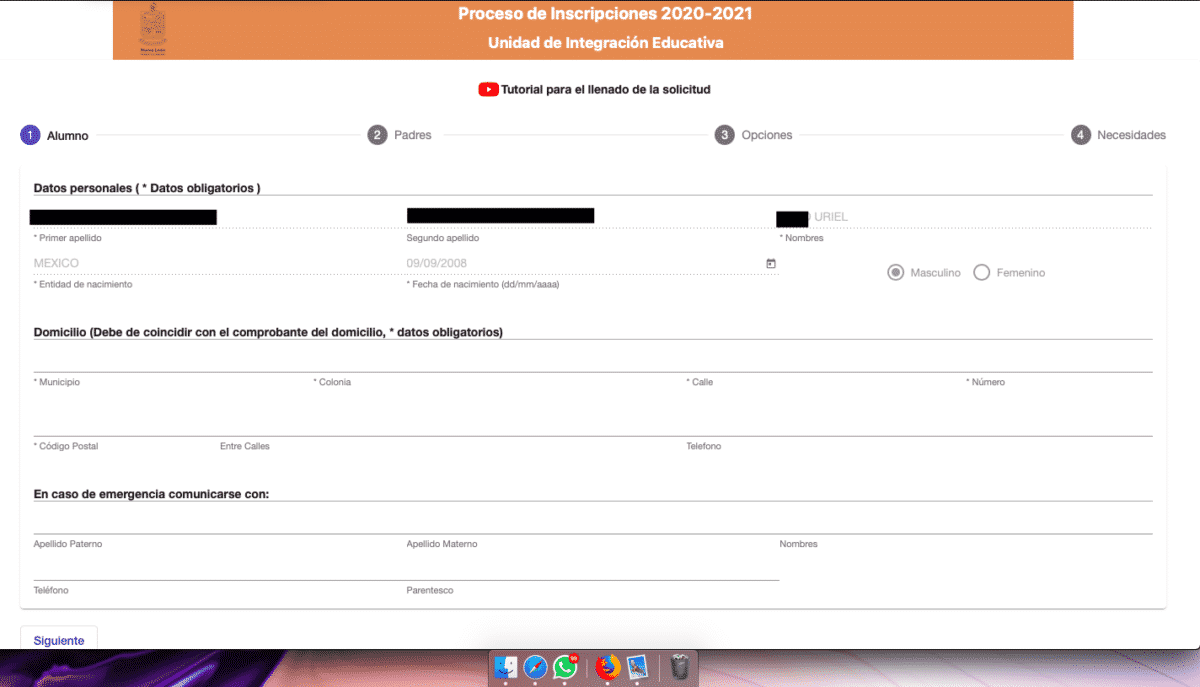Screen dimensions: 1200x687
Task: Click the YouTube icon beside the tutorial text
Action: point(488,89)
